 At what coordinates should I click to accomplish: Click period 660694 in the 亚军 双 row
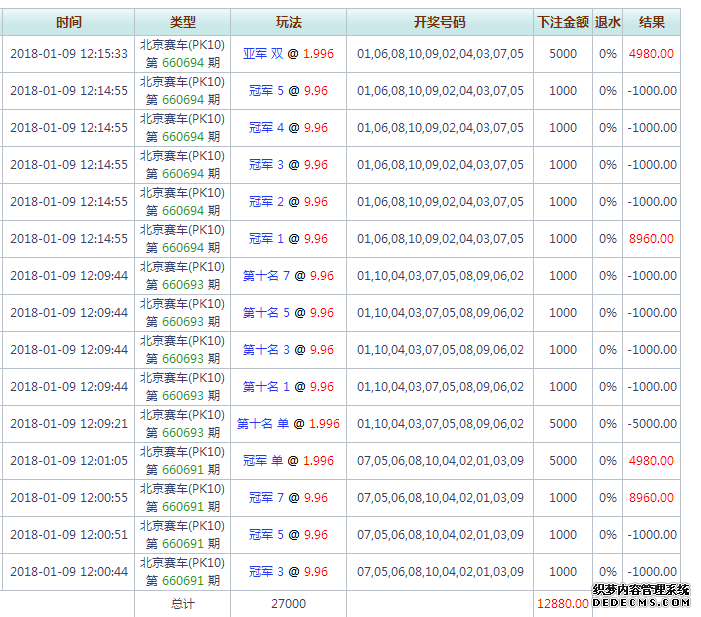coord(183,63)
